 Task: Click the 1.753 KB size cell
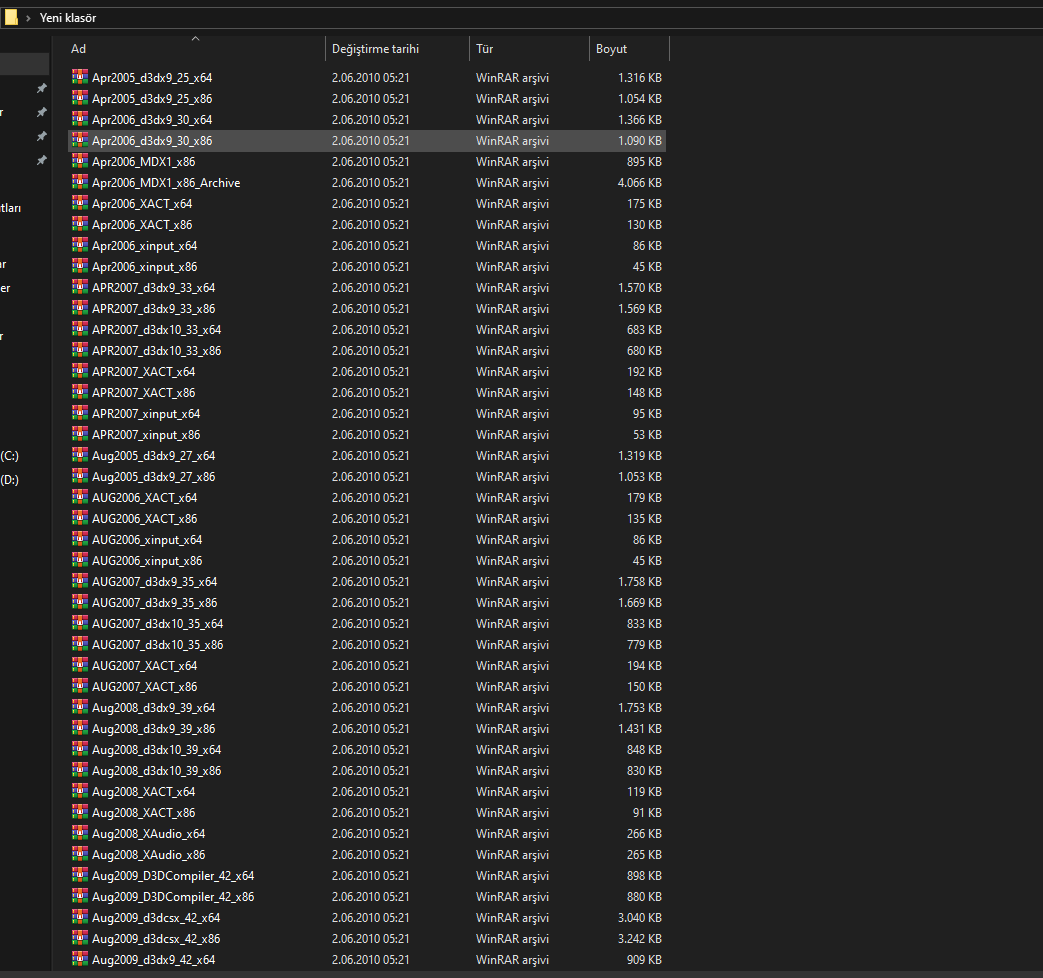pos(640,707)
